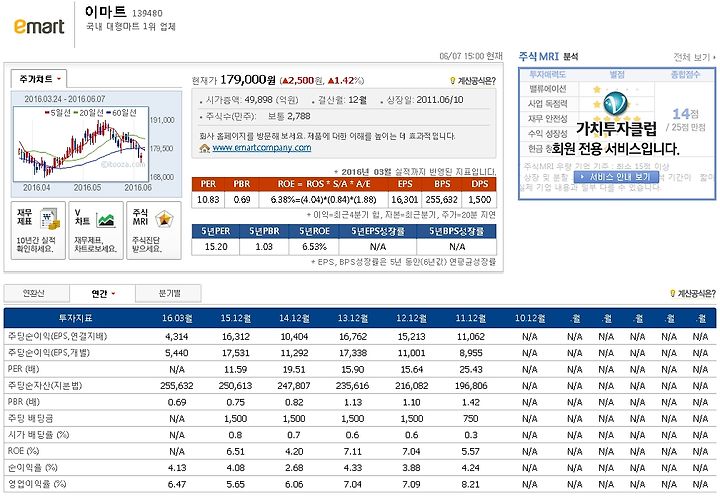The height and width of the screenshot is (496, 720).
Task: Click the 16.03월 column header
Action: 177,318
